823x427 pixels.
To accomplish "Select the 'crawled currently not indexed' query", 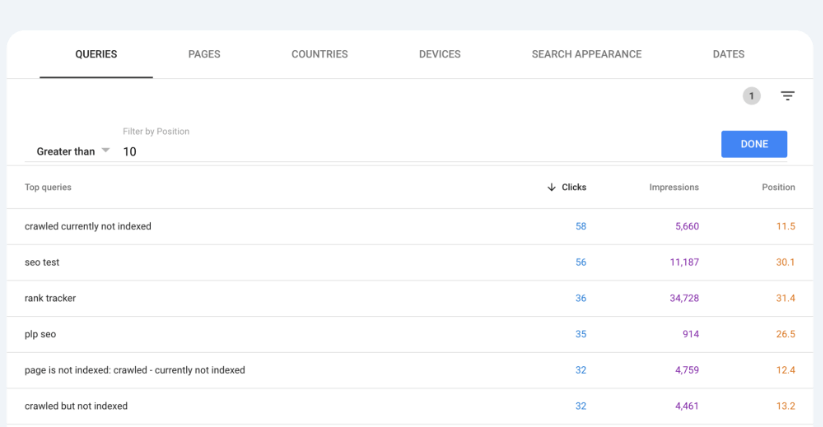I will click(x=88, y=227).
